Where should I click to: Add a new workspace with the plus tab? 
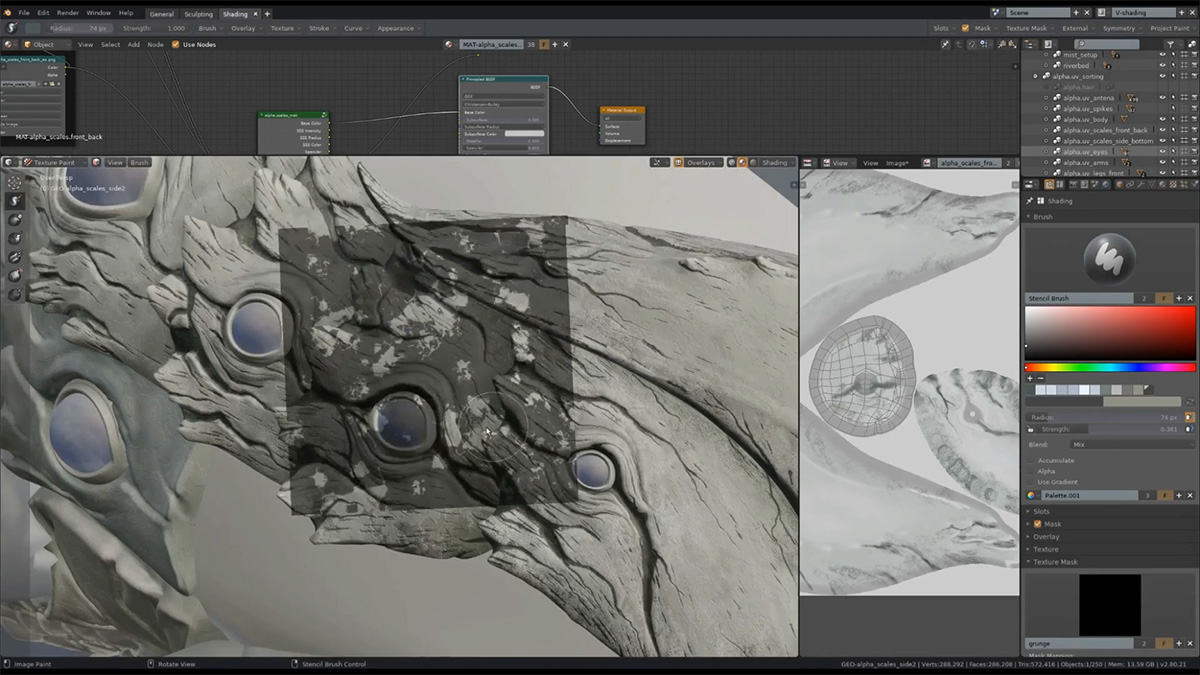(267, 14)
